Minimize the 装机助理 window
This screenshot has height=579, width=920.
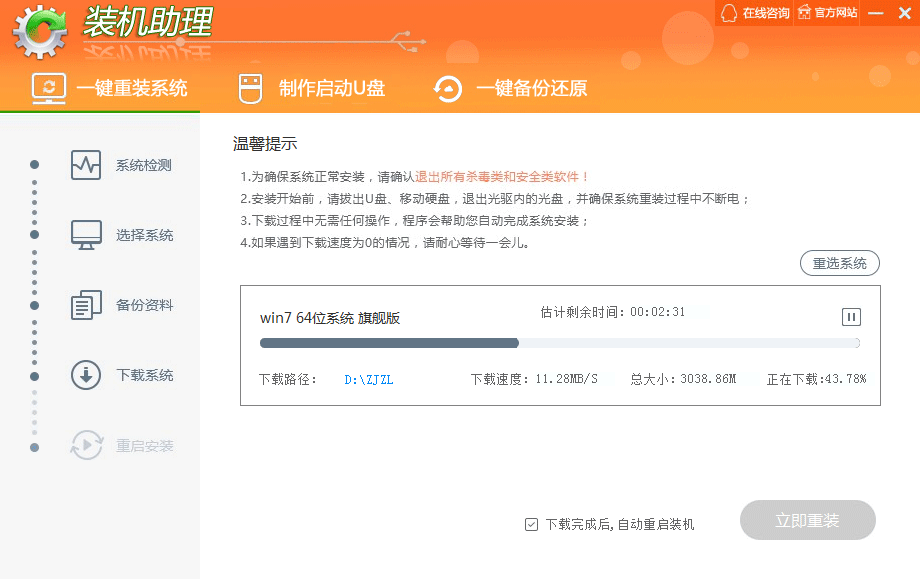(x=875, y=13)
